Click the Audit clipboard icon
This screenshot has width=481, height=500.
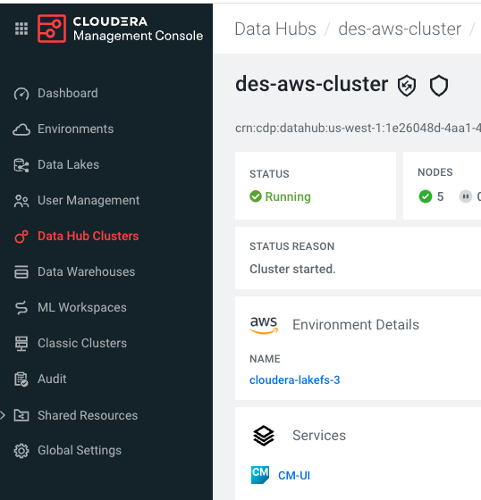coord(21,379)
